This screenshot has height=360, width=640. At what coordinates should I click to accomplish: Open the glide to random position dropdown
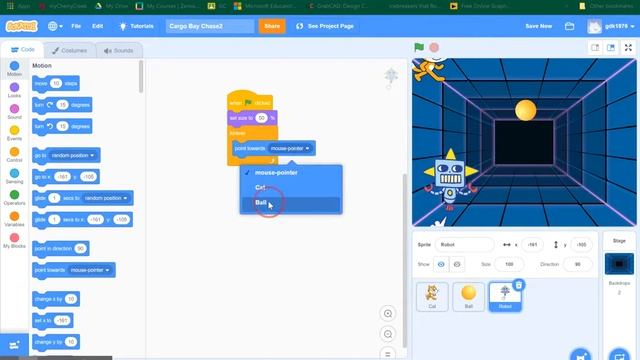point(106,198)
